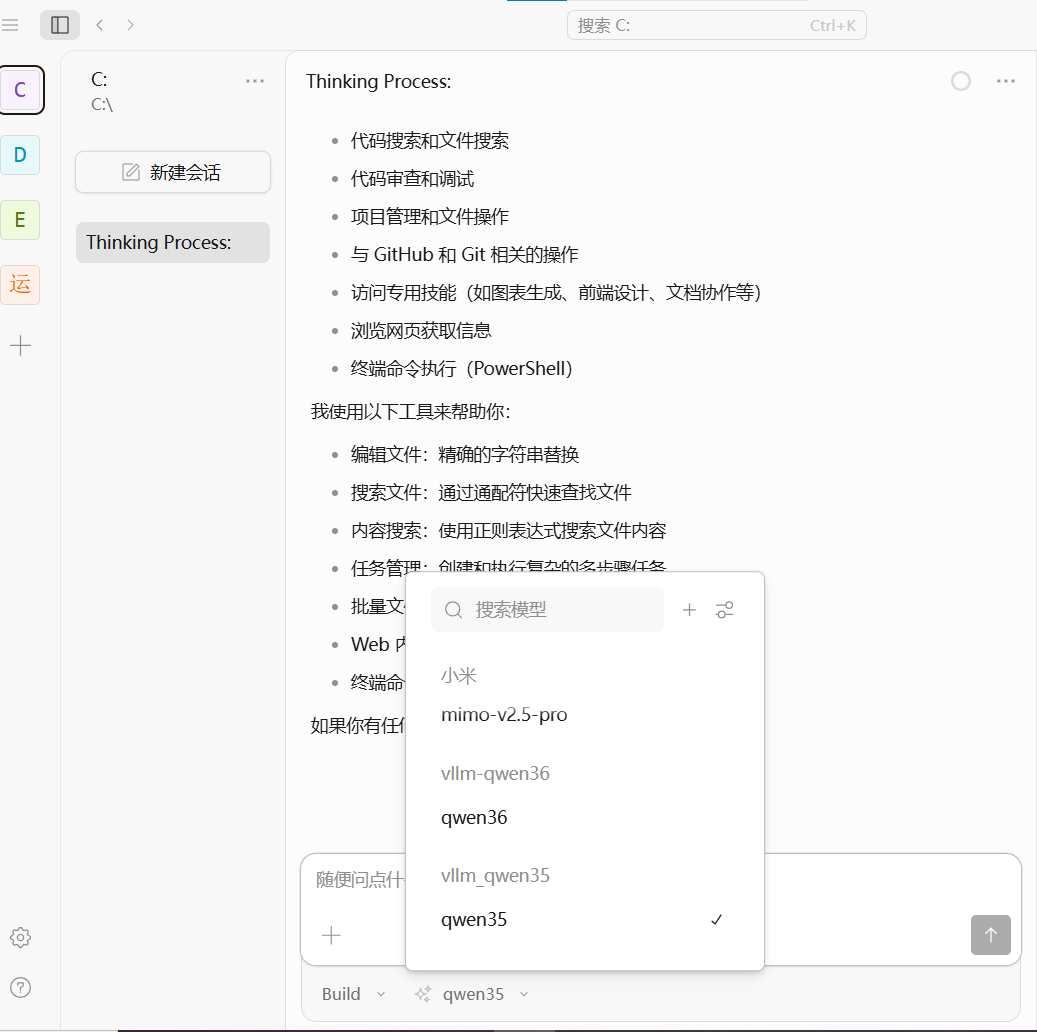Click the 代码审查和调试 bullet
This screenshot has height=1032, width=1037.
(412, 179)
